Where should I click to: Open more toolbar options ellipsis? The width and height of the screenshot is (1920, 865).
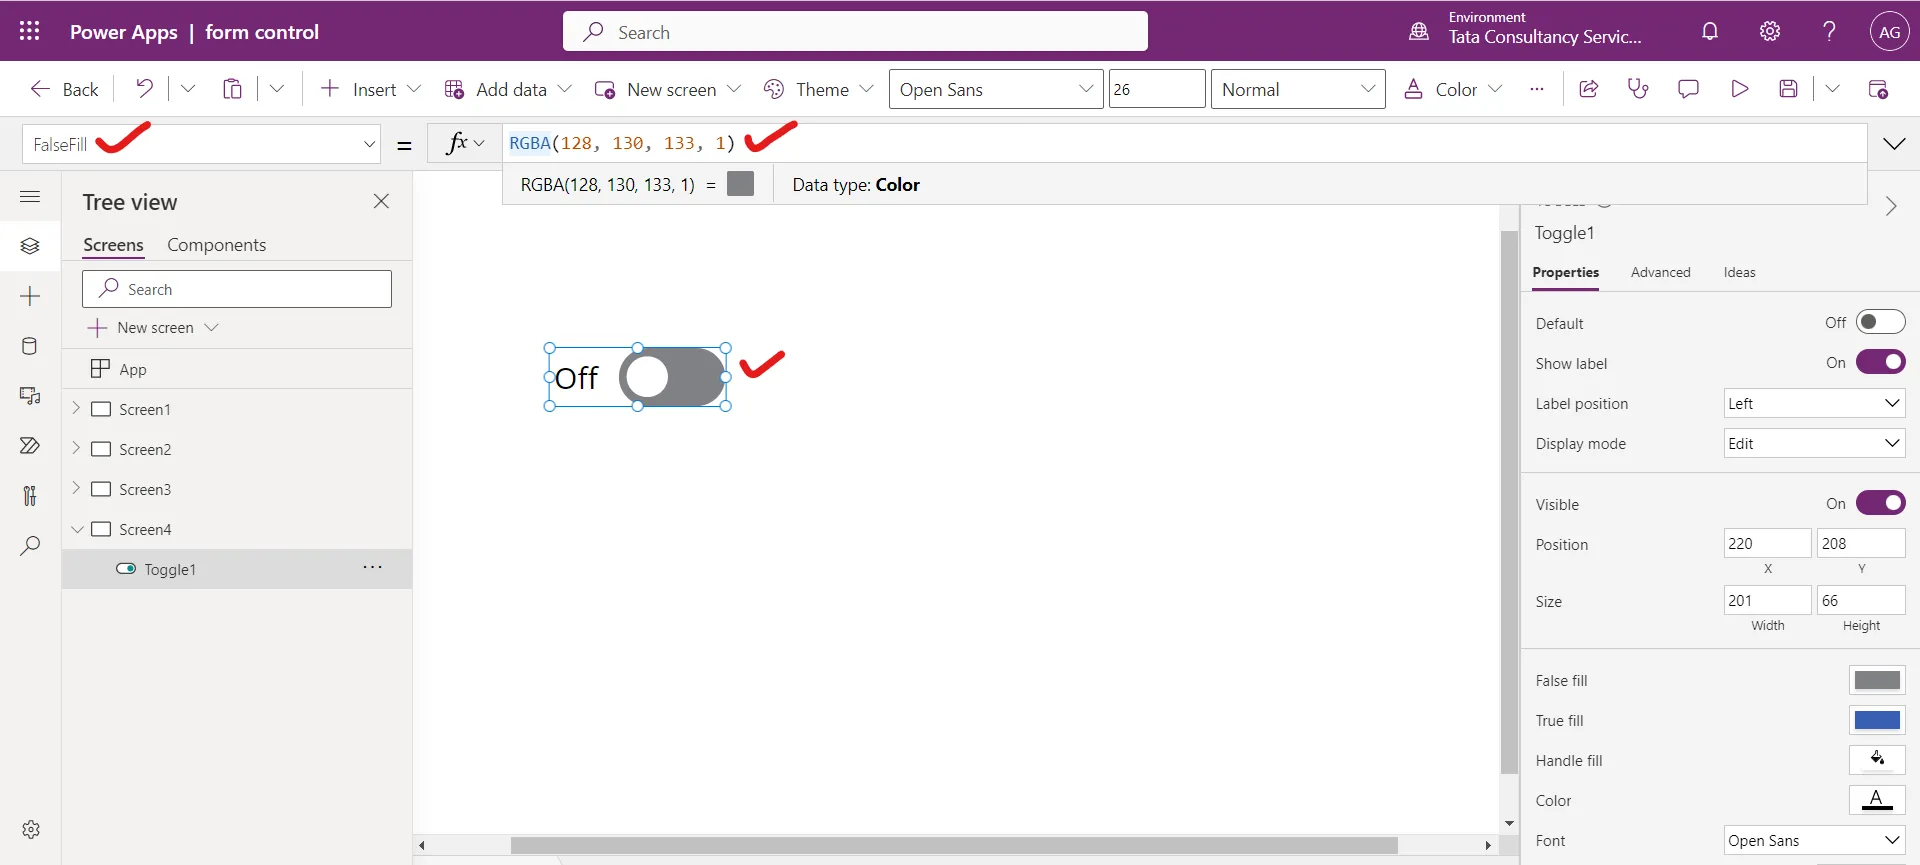(1537, 89)
